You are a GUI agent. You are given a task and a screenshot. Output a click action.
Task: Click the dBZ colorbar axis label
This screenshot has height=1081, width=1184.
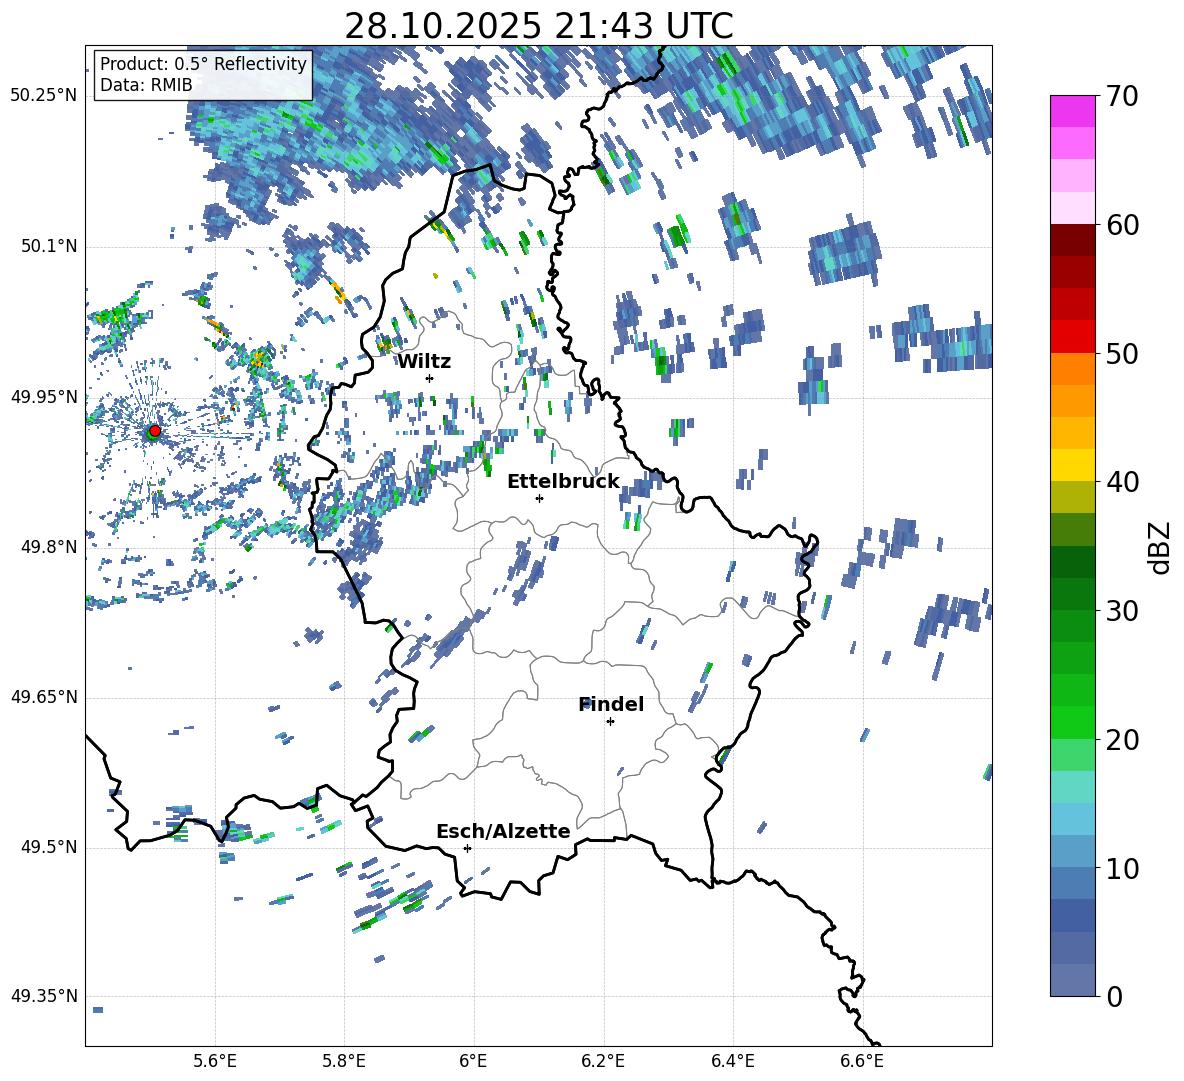[1161, 547]
